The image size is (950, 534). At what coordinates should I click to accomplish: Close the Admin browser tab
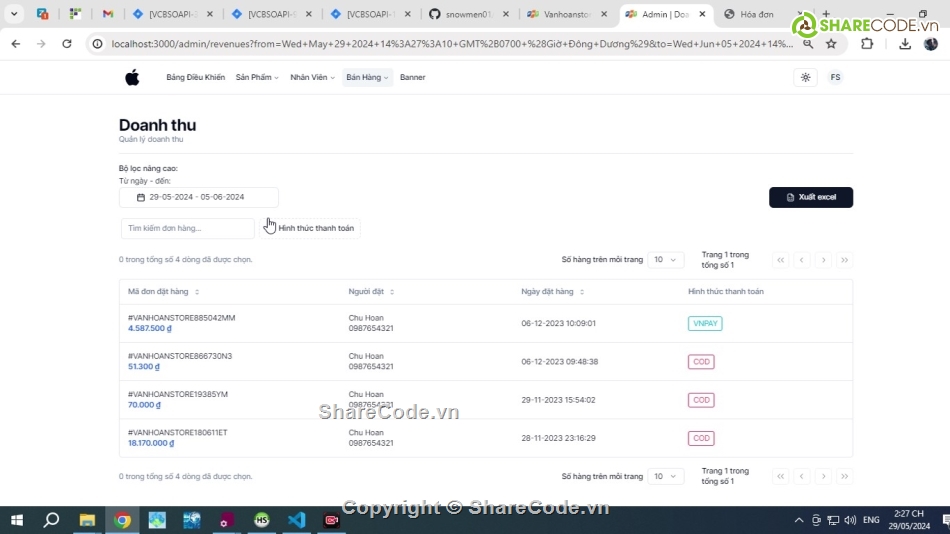pos(702,14)
